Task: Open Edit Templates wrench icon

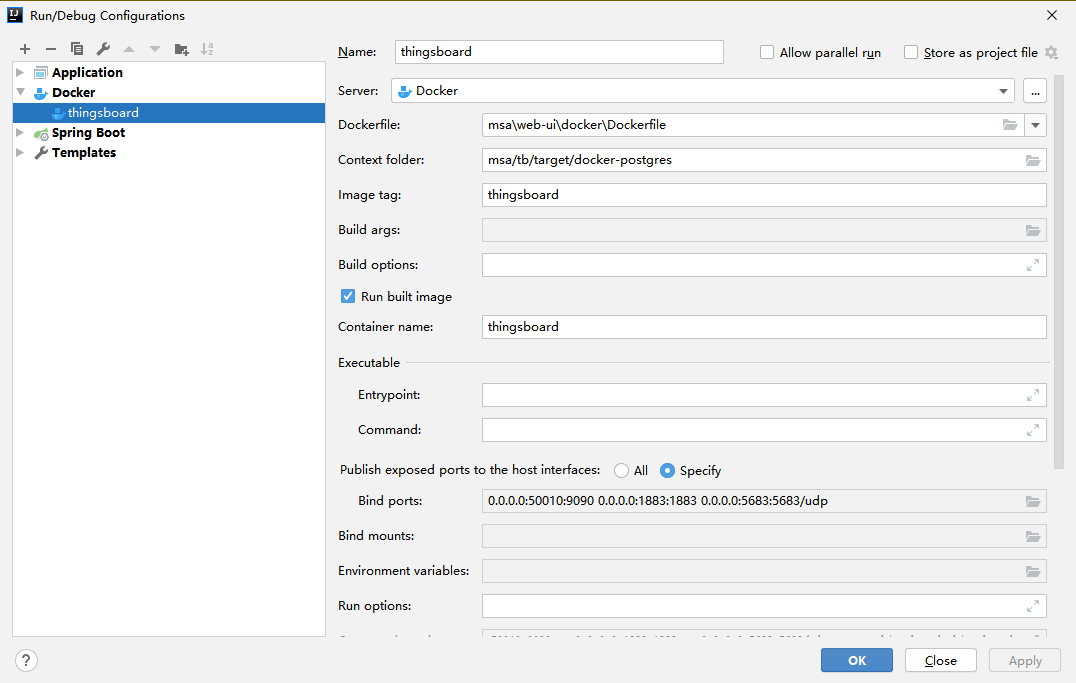Action: pos(103,49)
